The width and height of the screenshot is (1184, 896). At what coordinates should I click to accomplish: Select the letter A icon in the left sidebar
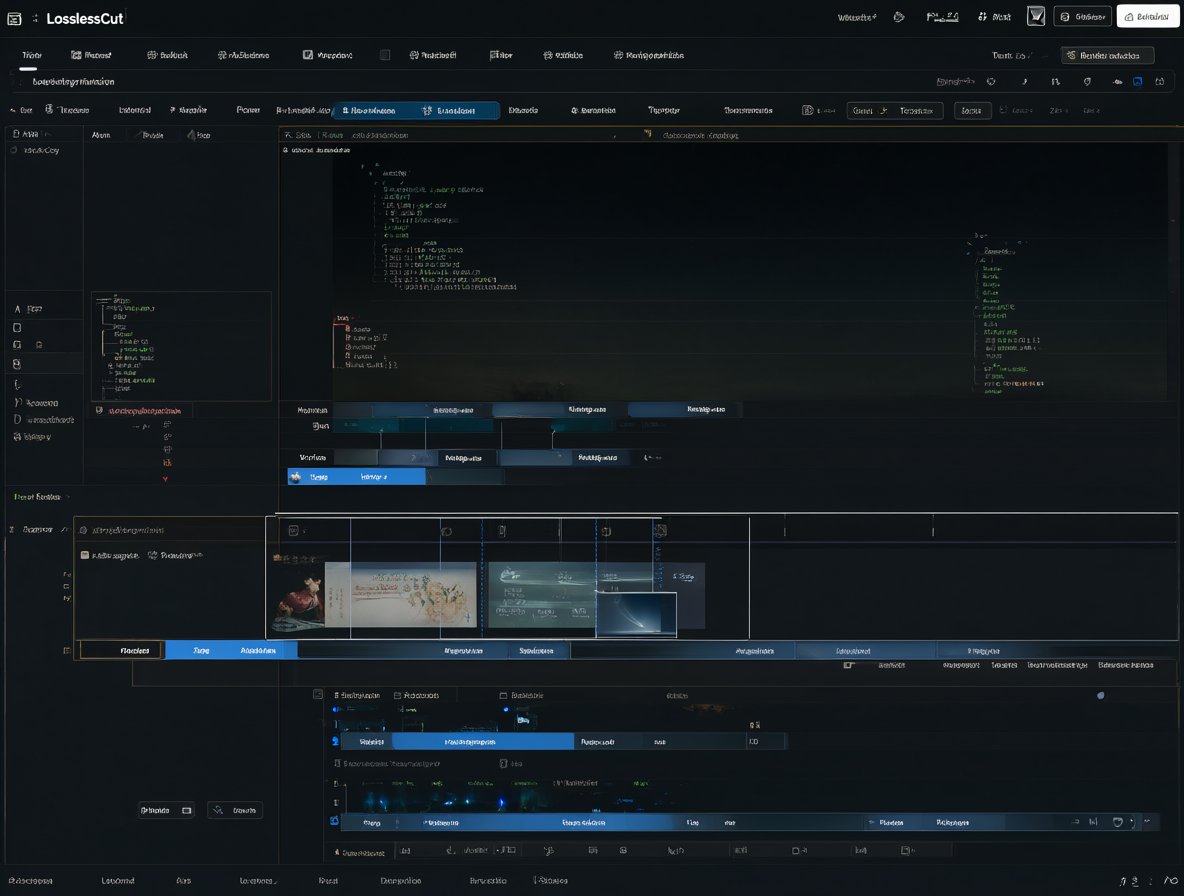[17, 309]
